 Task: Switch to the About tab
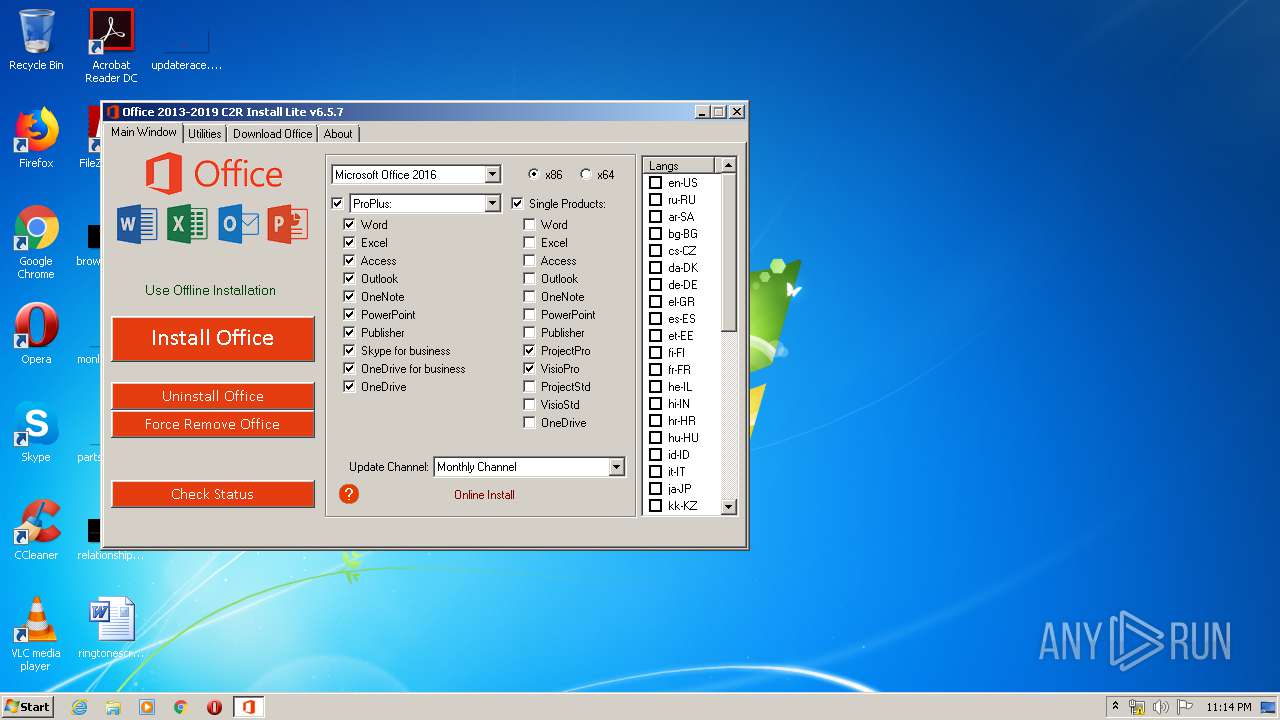[338, 134]
